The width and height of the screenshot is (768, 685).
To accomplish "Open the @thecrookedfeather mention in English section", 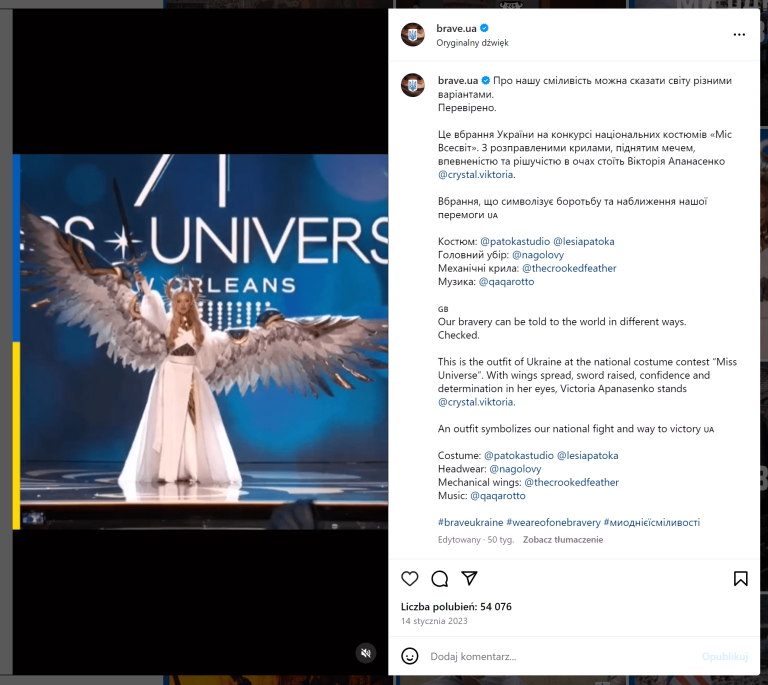I will (x=571, y=482).
